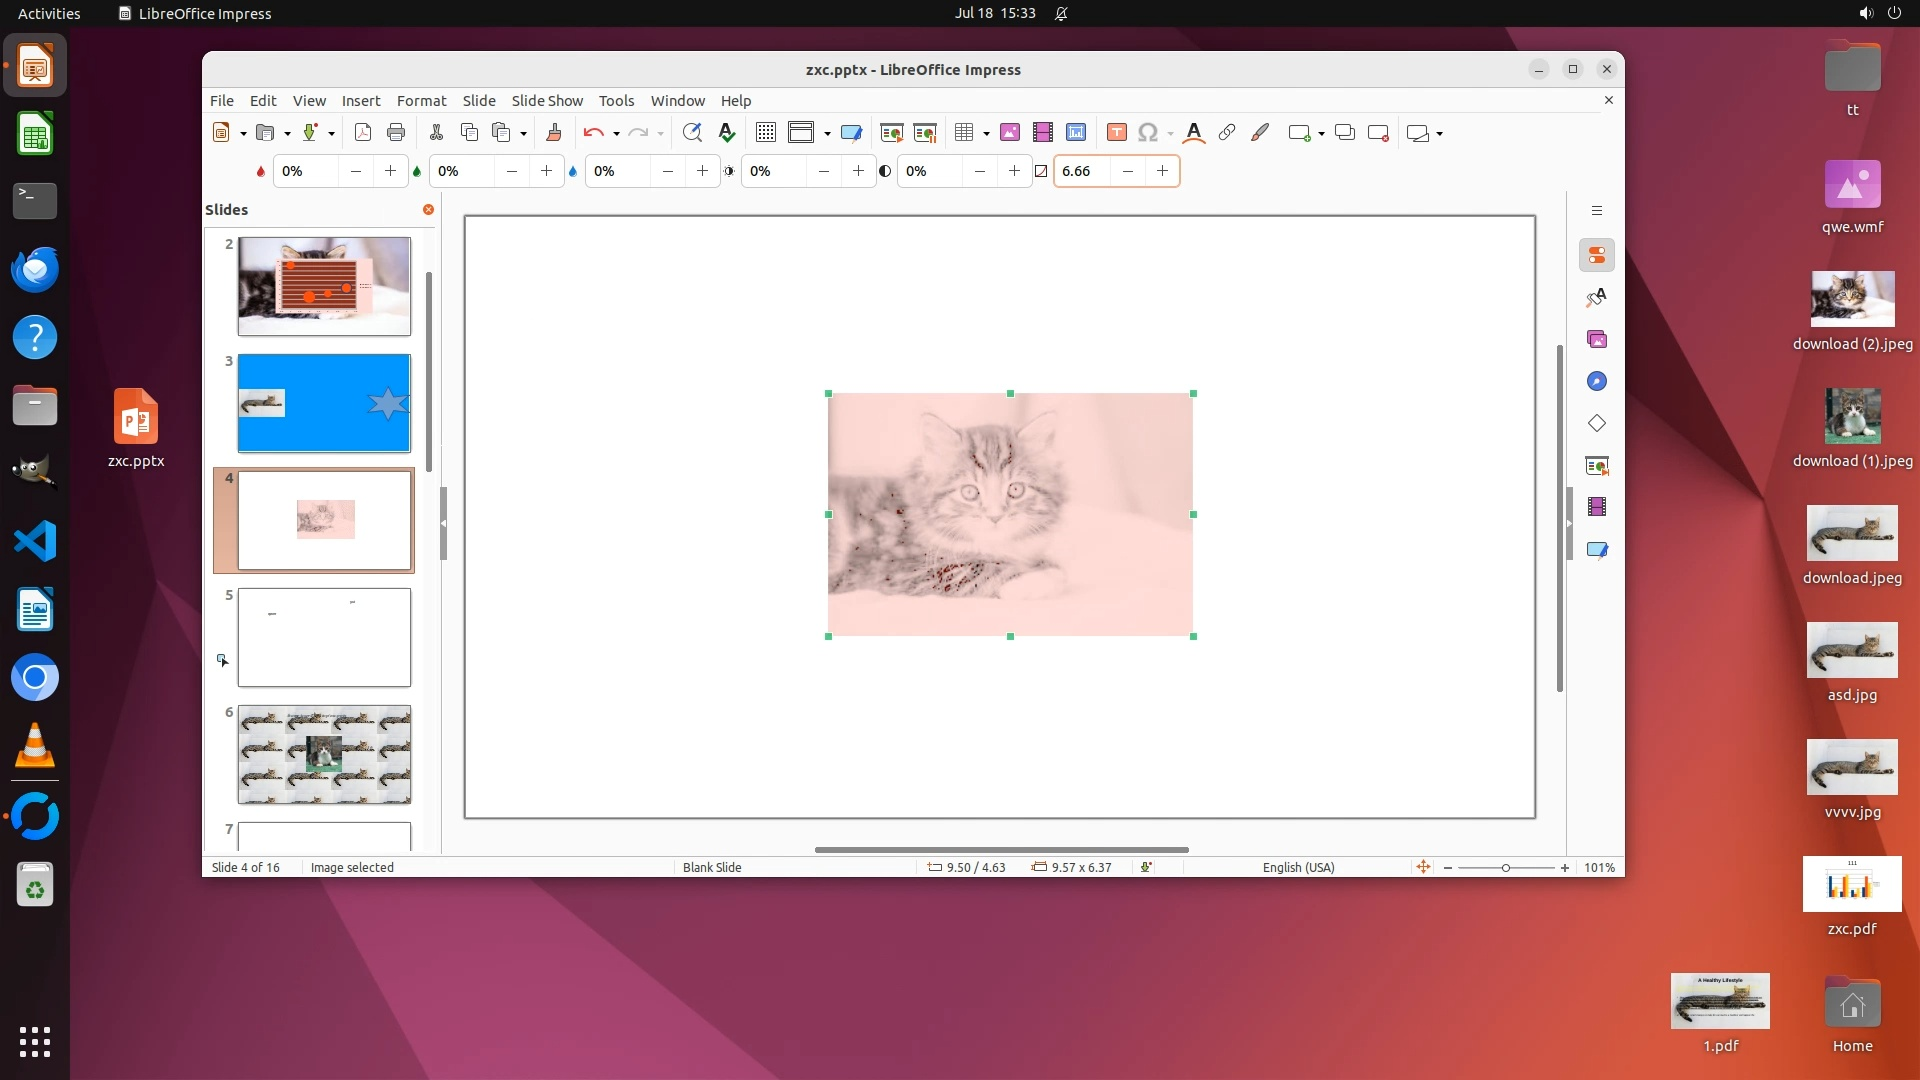Open sidebar Gallery panel icon
Screen dimensions: 1920x1080
[x=1597, y=339]
